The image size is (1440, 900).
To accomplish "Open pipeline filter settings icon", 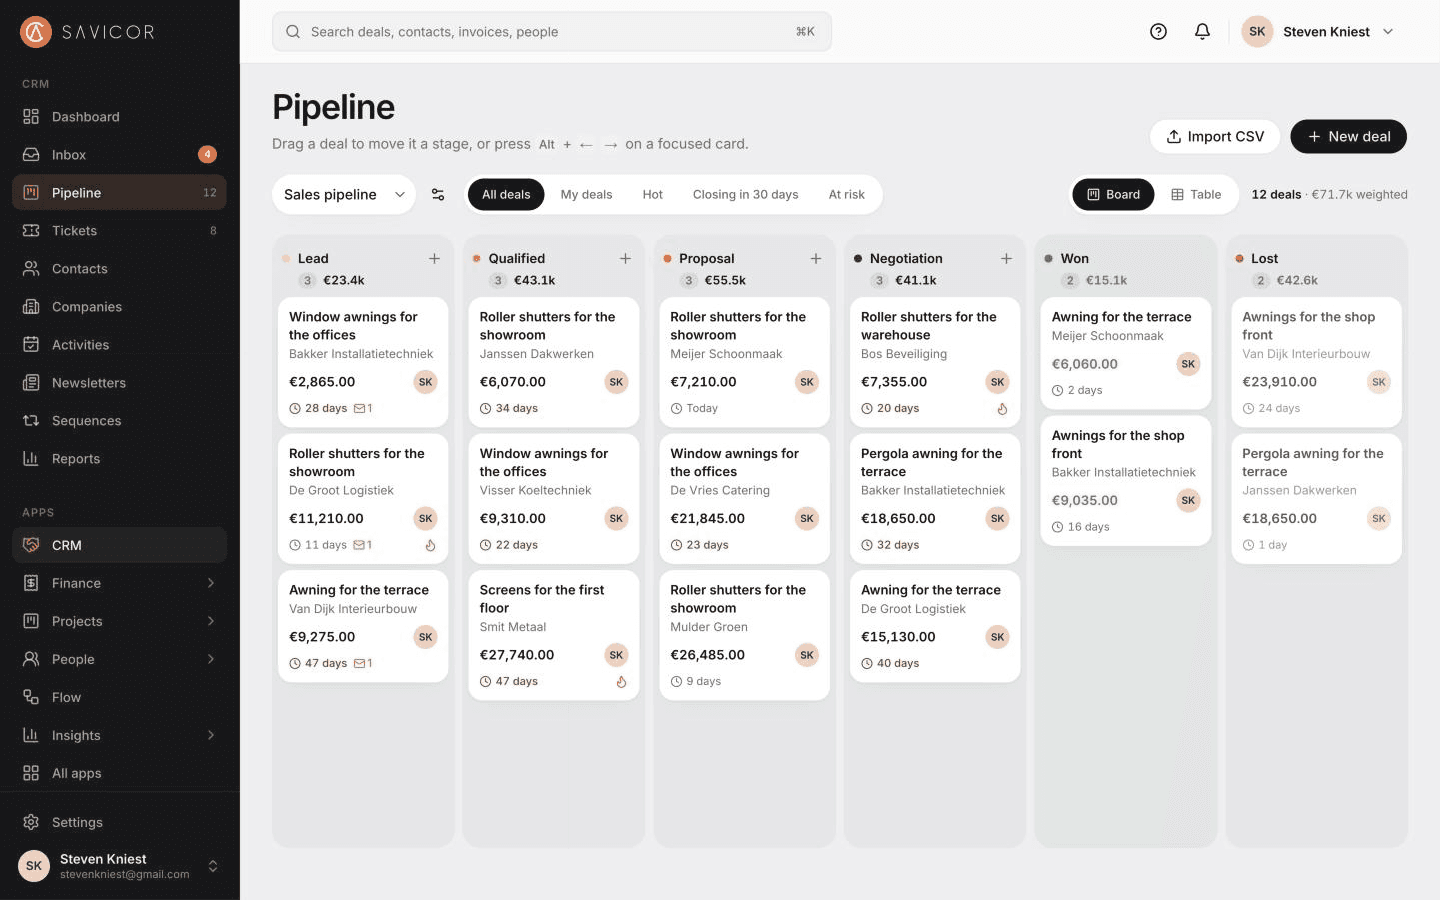I will (x=438, y=194).
